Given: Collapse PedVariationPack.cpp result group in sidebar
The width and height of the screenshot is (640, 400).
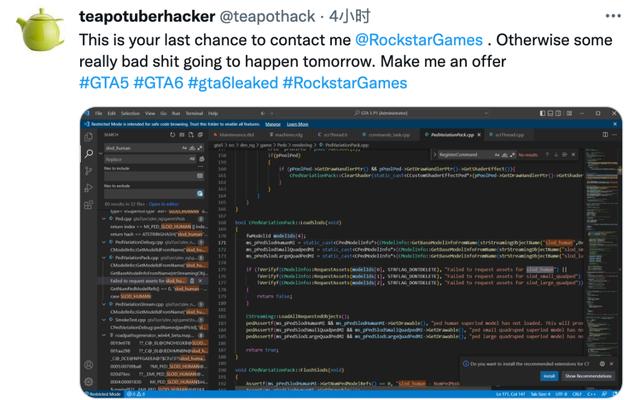Looking at the screenshot, I should tap(104, 258).
